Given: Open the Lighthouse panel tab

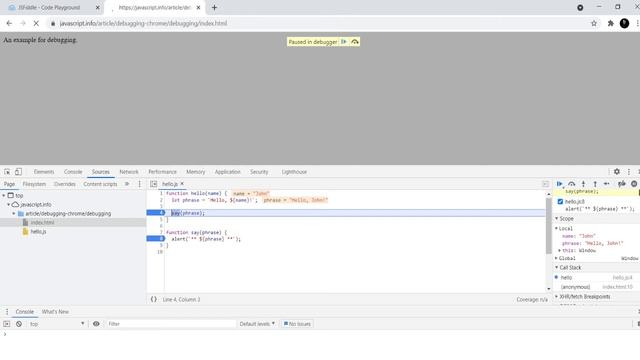Looking at the screenshot, I should [x=294, y=172].
